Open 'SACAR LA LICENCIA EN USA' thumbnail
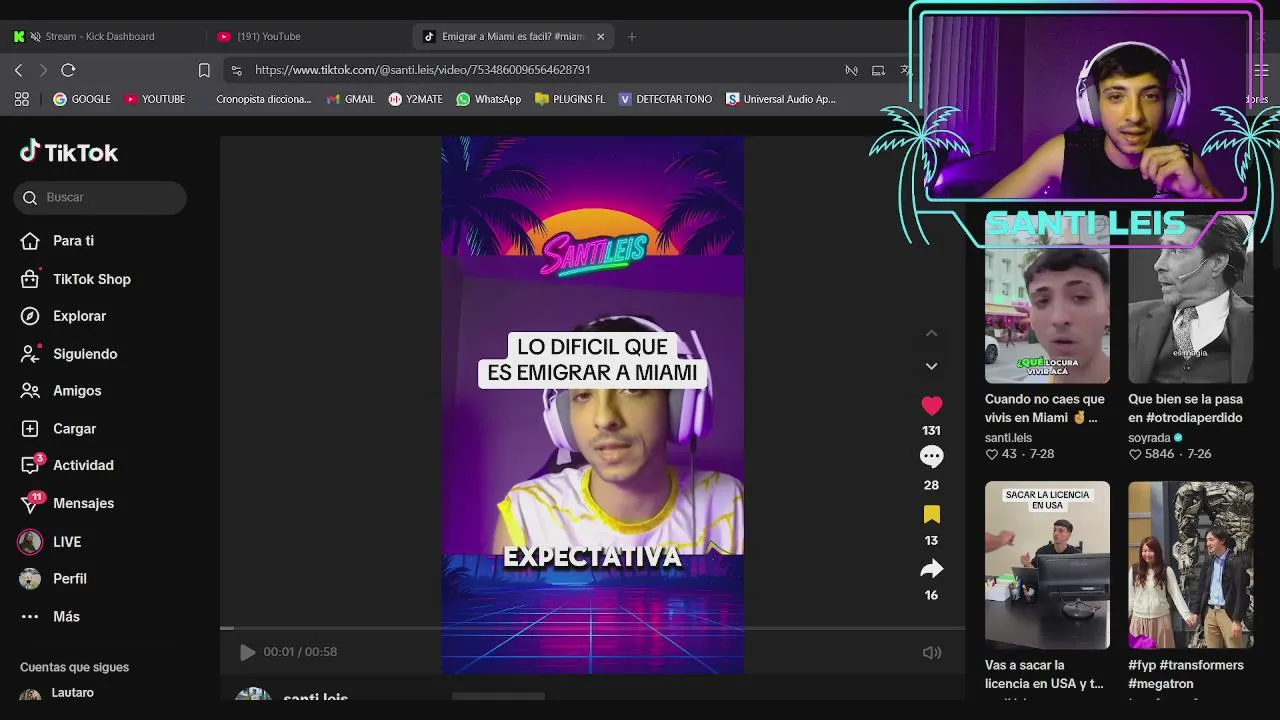The image size is (1280, 720). pyautogui.click(x=1047, y=565)
